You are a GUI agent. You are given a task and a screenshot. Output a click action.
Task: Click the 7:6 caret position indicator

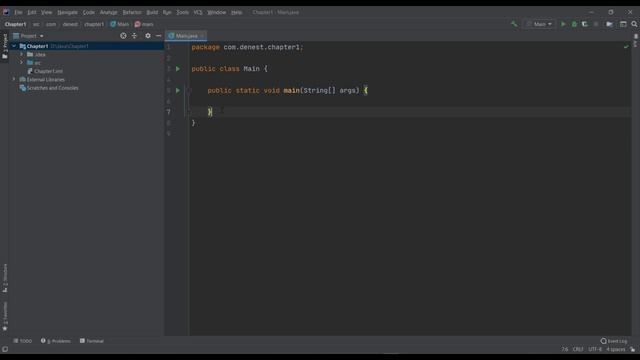564,349
